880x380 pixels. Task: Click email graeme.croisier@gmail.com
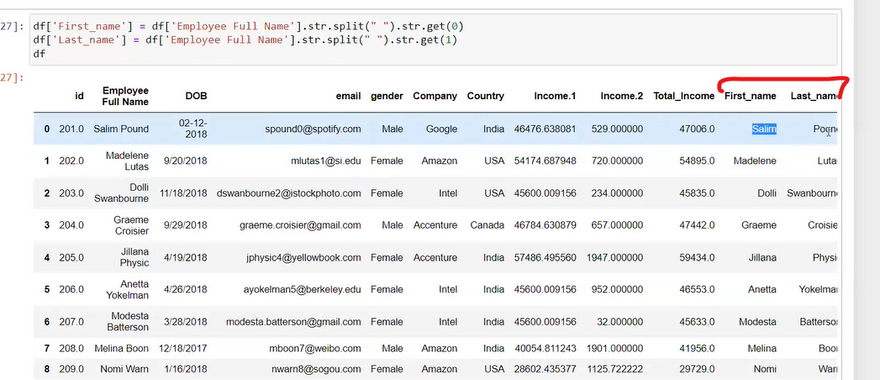[300, 225]
